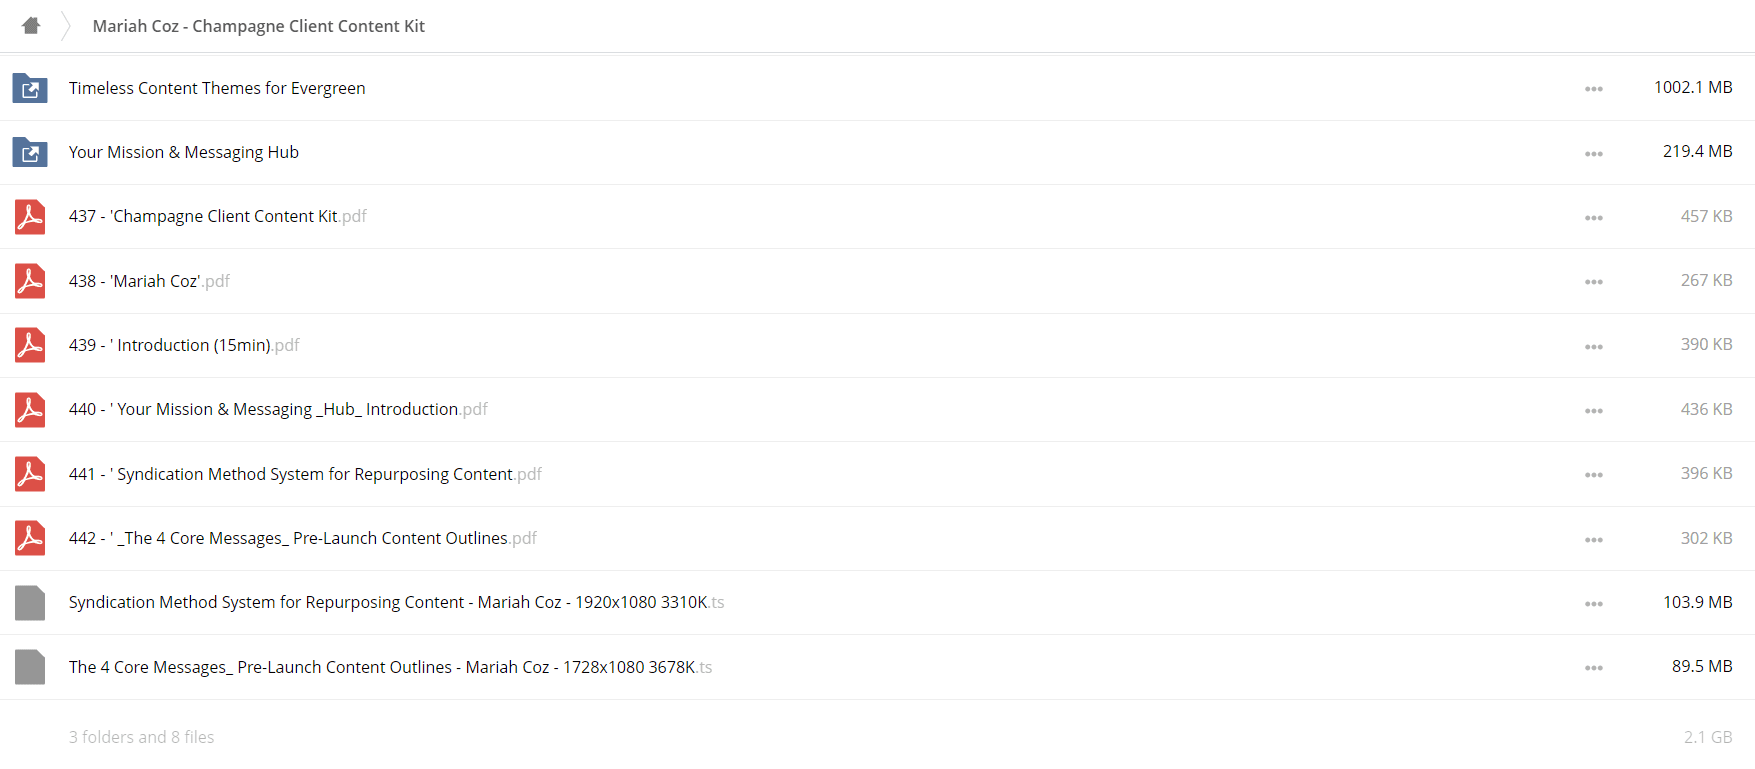Show options for 442 The 4 Core Messages pdf
Screen dimensions: 1755x769
1594,539
